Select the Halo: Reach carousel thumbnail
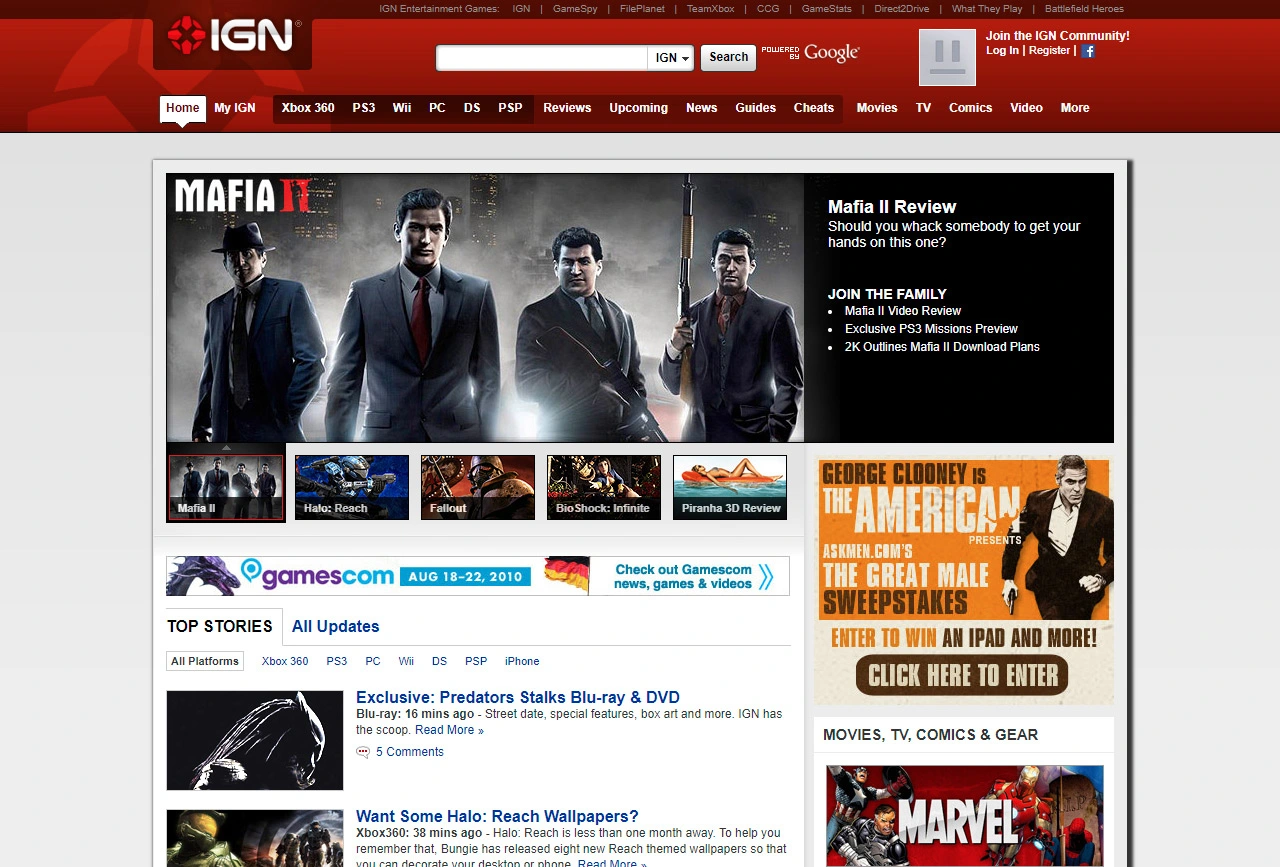1280x867 pixels. pyautogui.click(x=352, y=487)
